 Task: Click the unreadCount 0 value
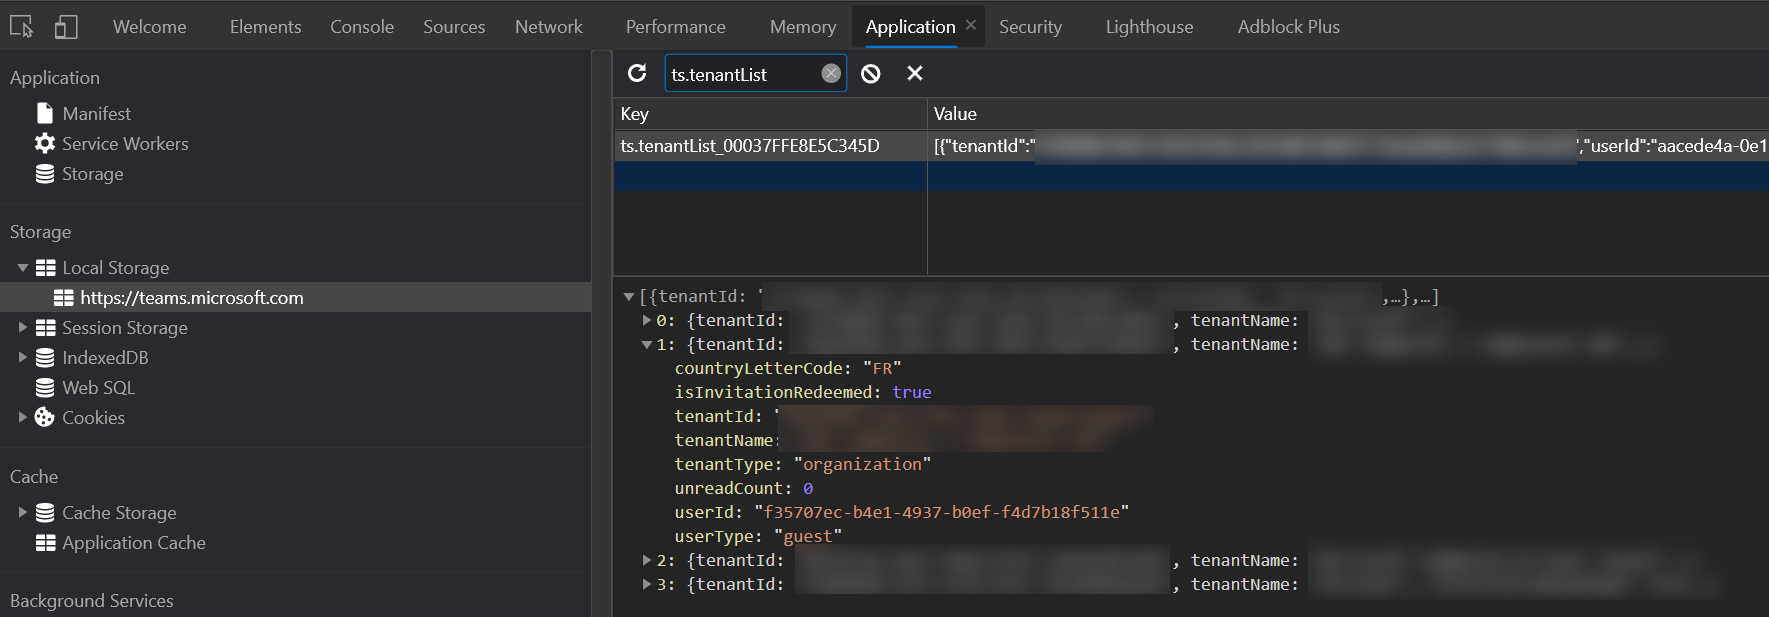(808, 488)
